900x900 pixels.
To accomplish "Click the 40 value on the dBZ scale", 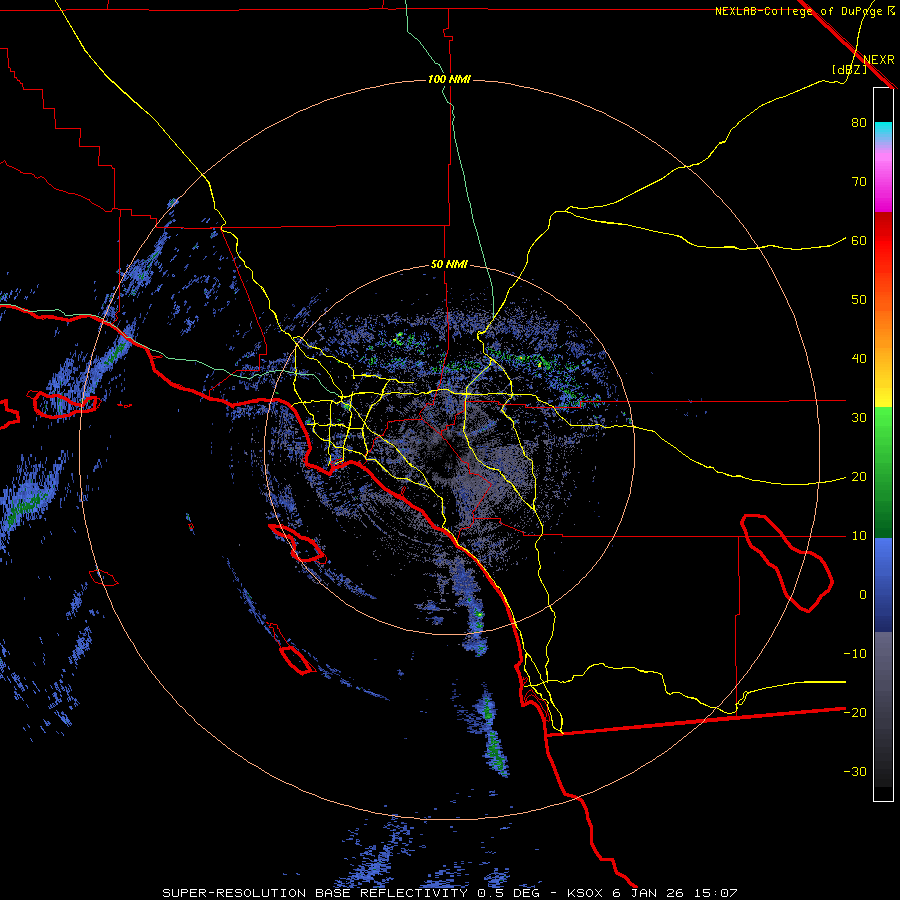I will 859,359.
